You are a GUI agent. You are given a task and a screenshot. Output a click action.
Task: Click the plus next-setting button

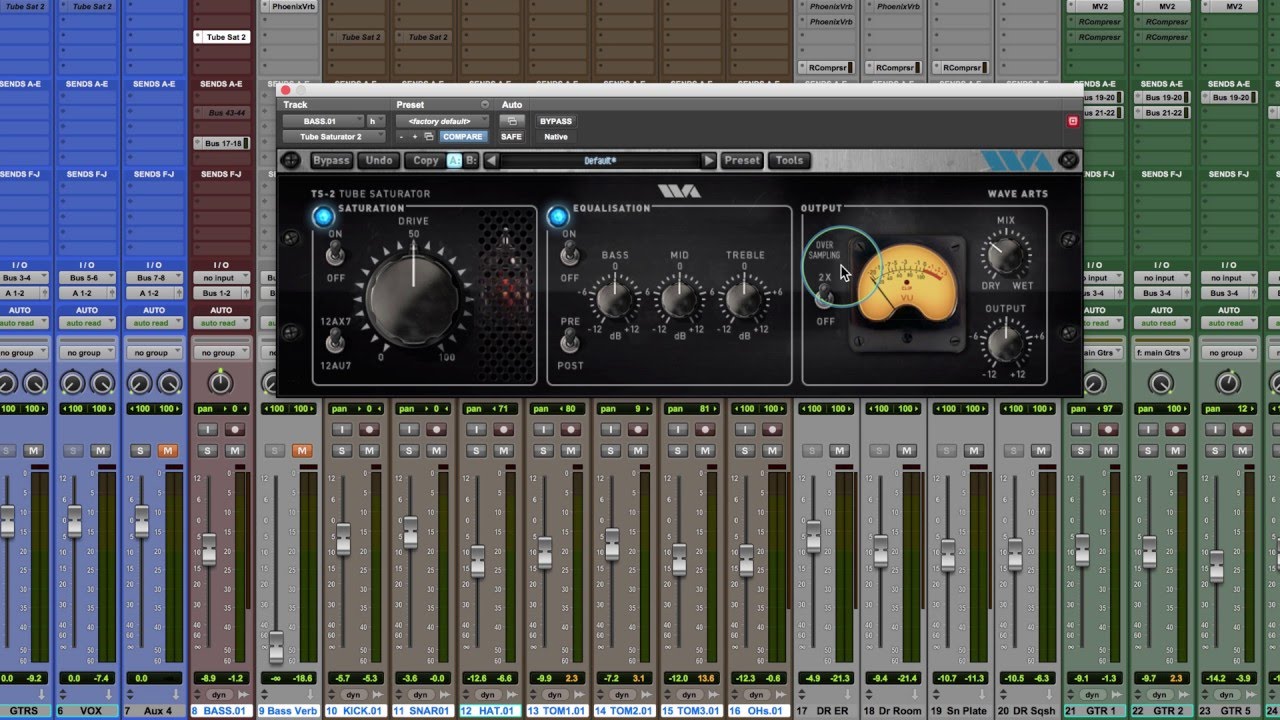[414, 137]
